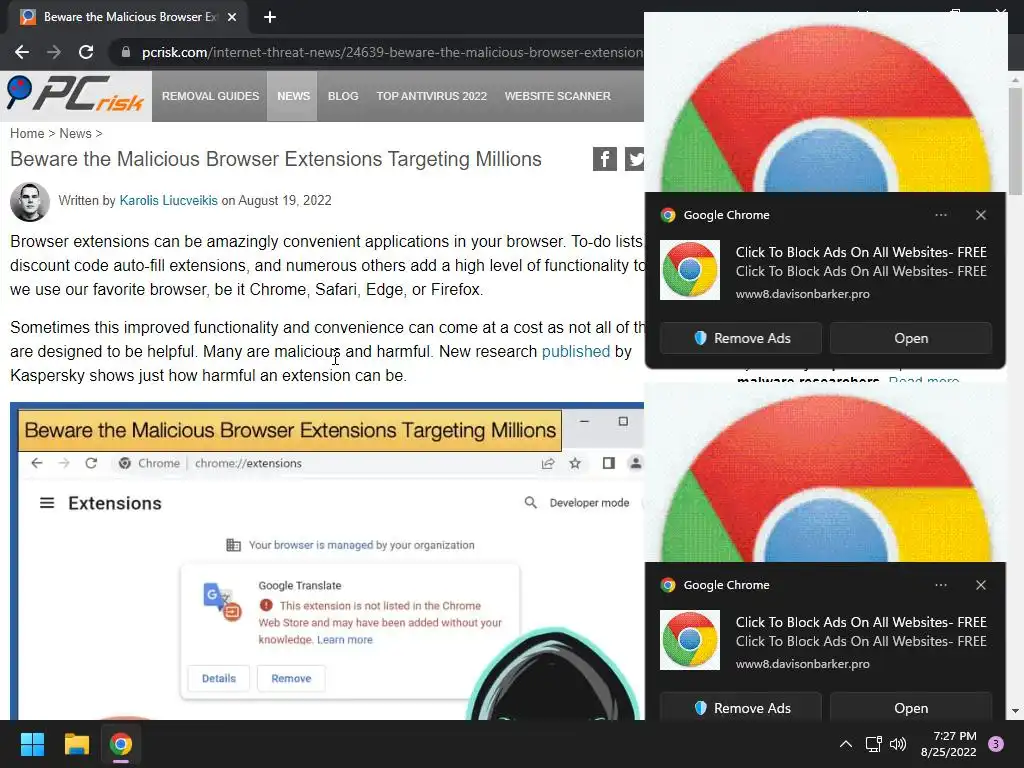Screen dimensions: 1024x768
Task: Click the author's avatar photo
Action: coord(30,202)
